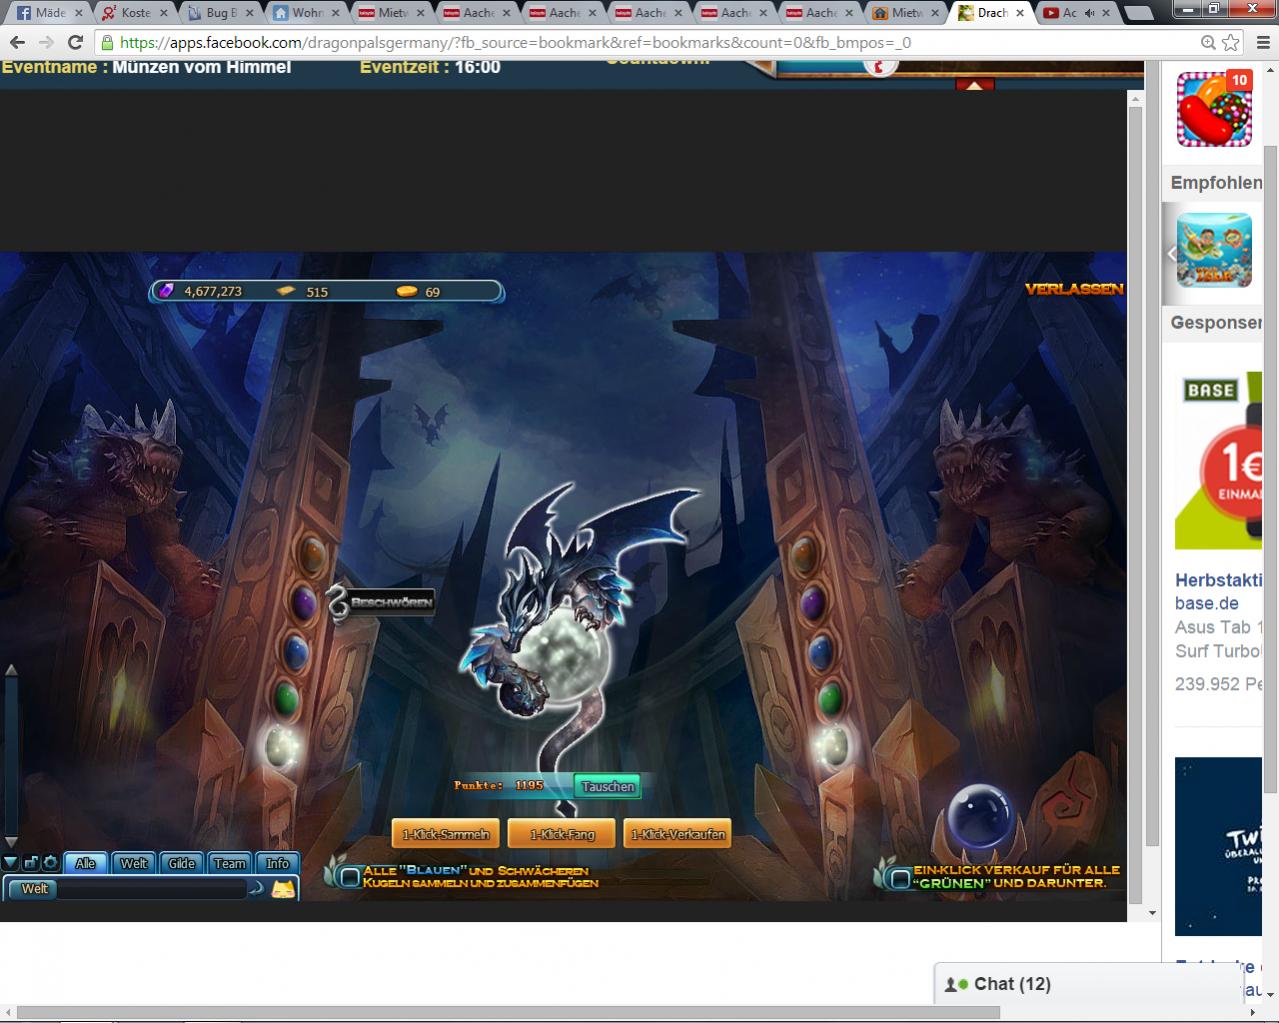Bookmark this page with star icon

(1231, 43)
